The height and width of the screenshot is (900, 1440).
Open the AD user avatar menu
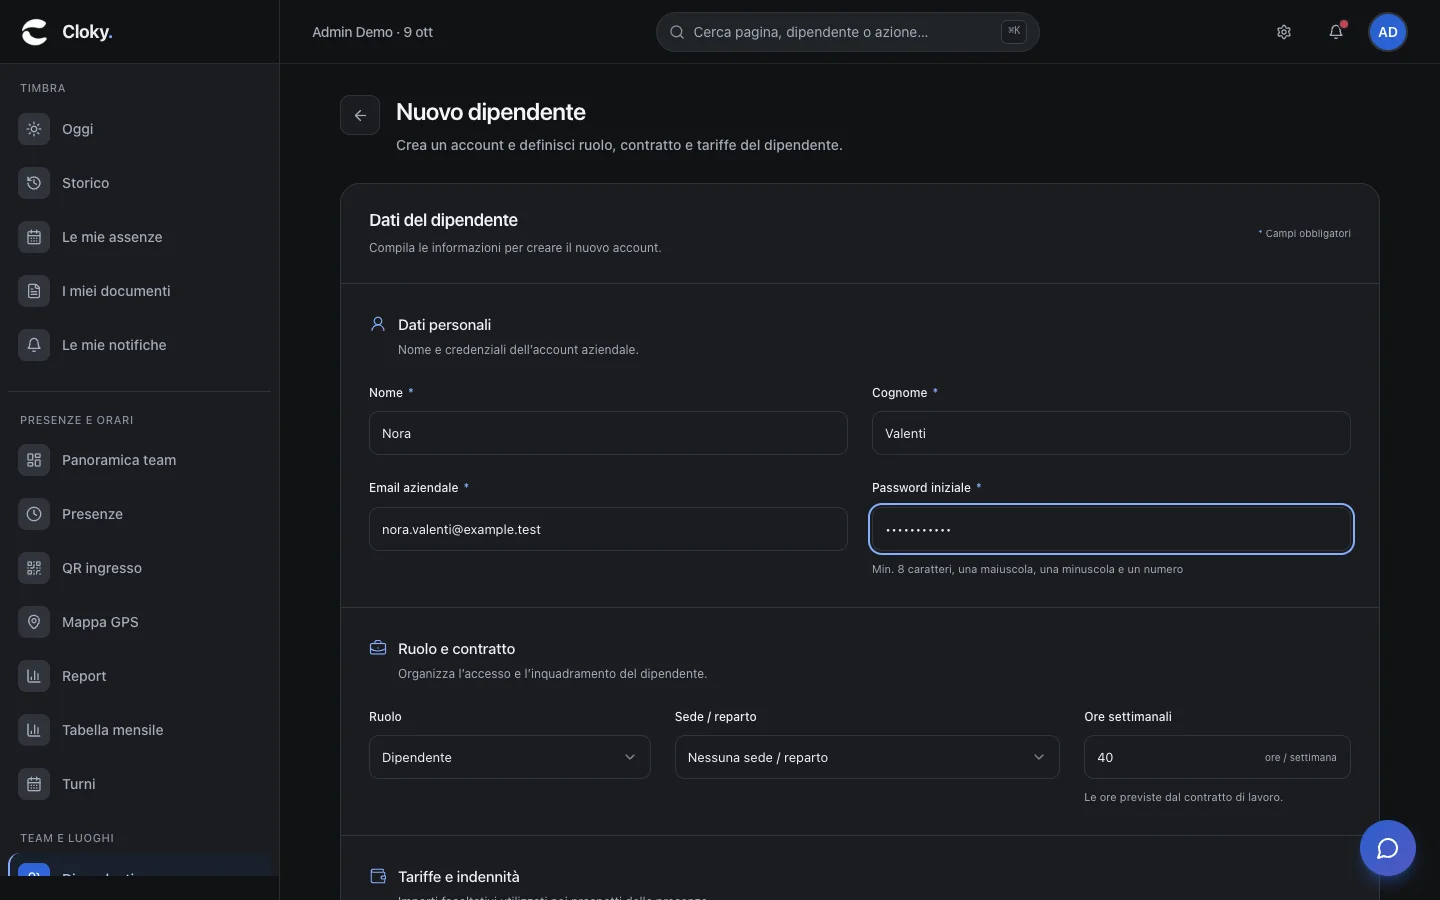point(1388,32)
